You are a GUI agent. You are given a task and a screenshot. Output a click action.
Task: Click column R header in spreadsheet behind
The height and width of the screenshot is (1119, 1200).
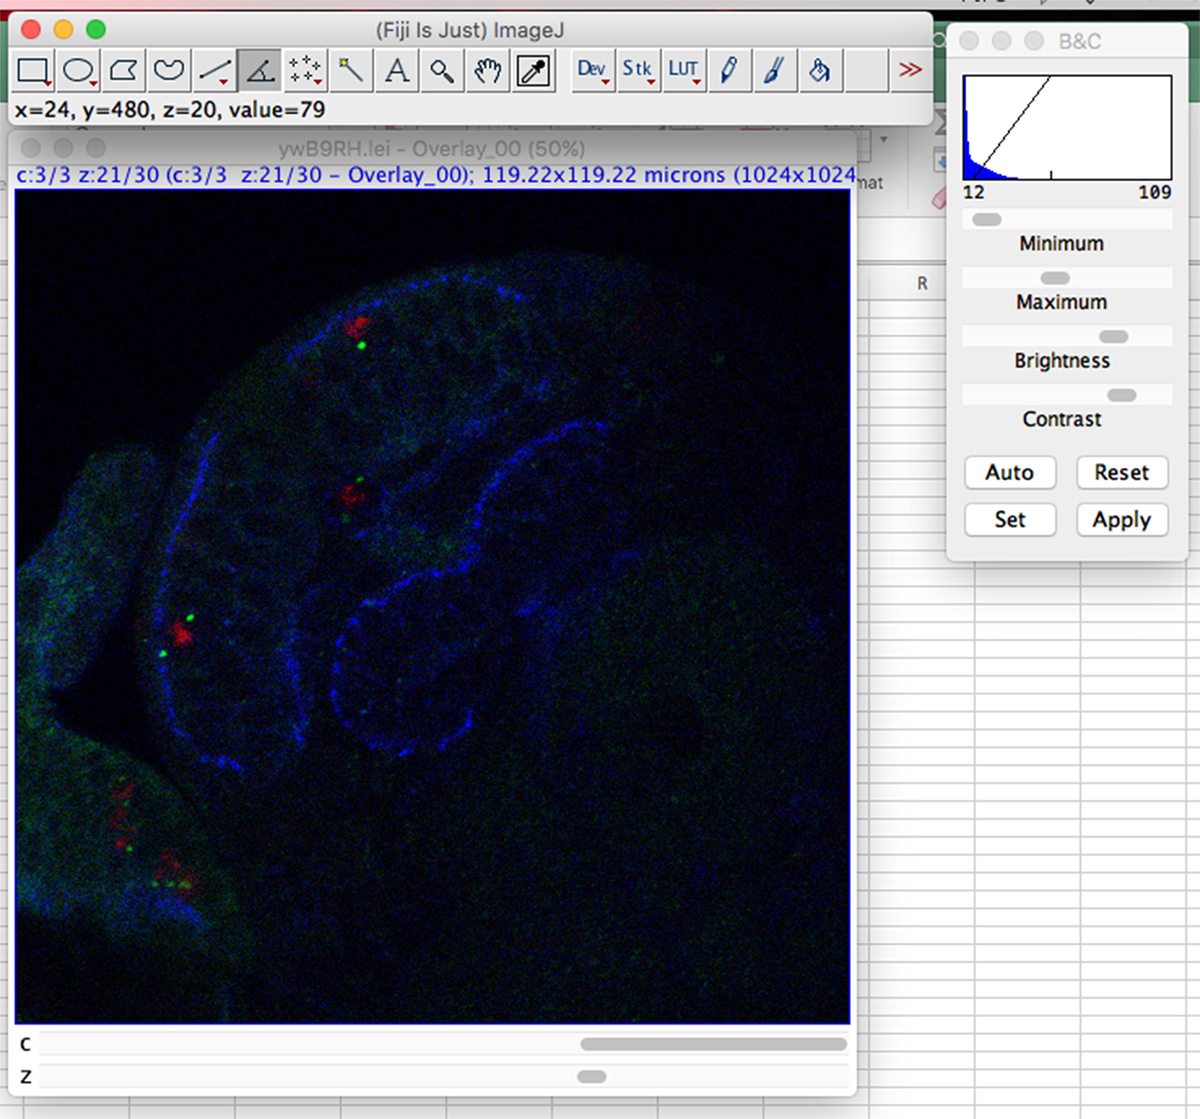tap(922, 283)
